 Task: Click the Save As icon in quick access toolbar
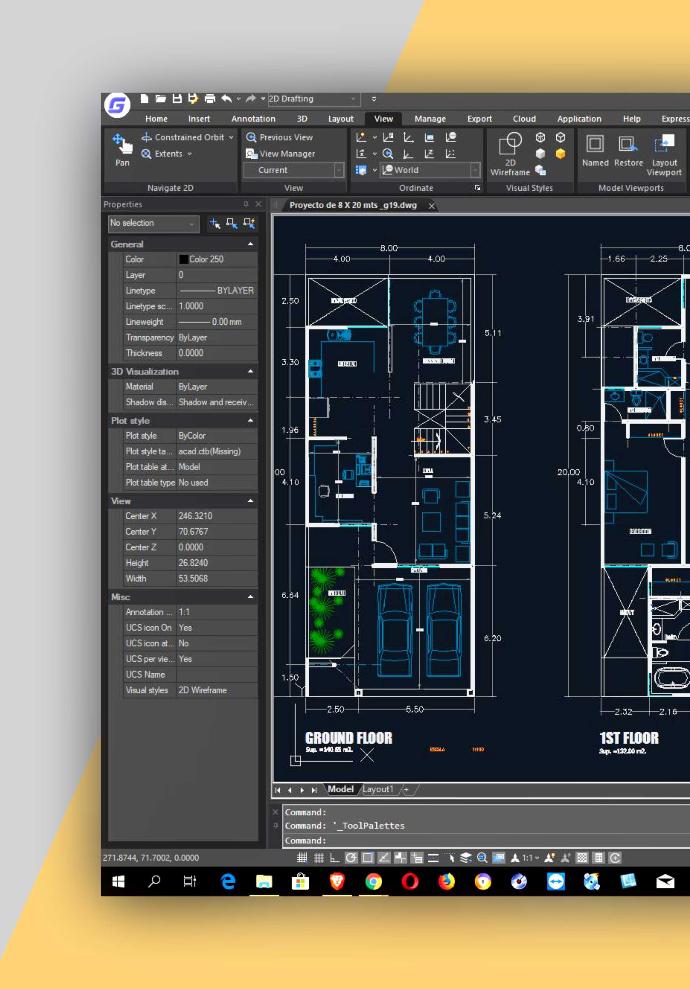193,98
